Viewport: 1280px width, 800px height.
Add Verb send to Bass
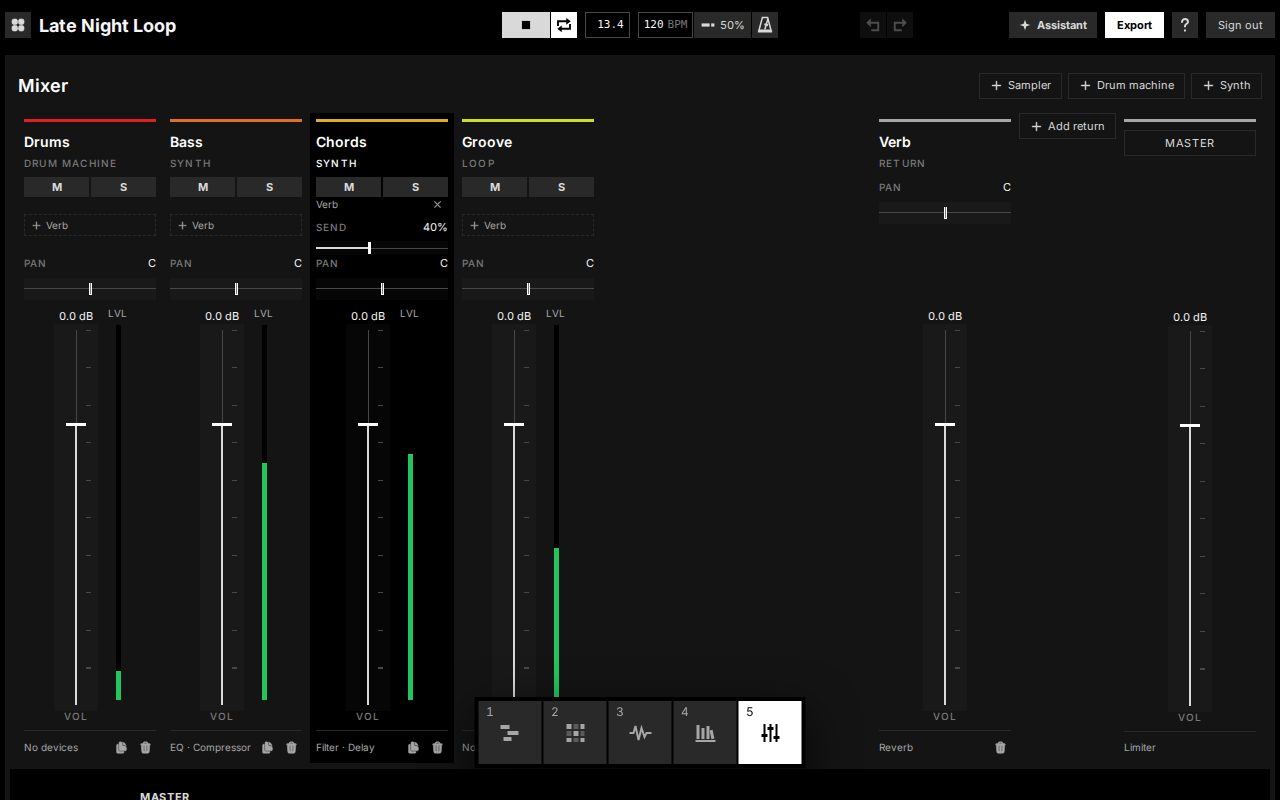[236, 225]
